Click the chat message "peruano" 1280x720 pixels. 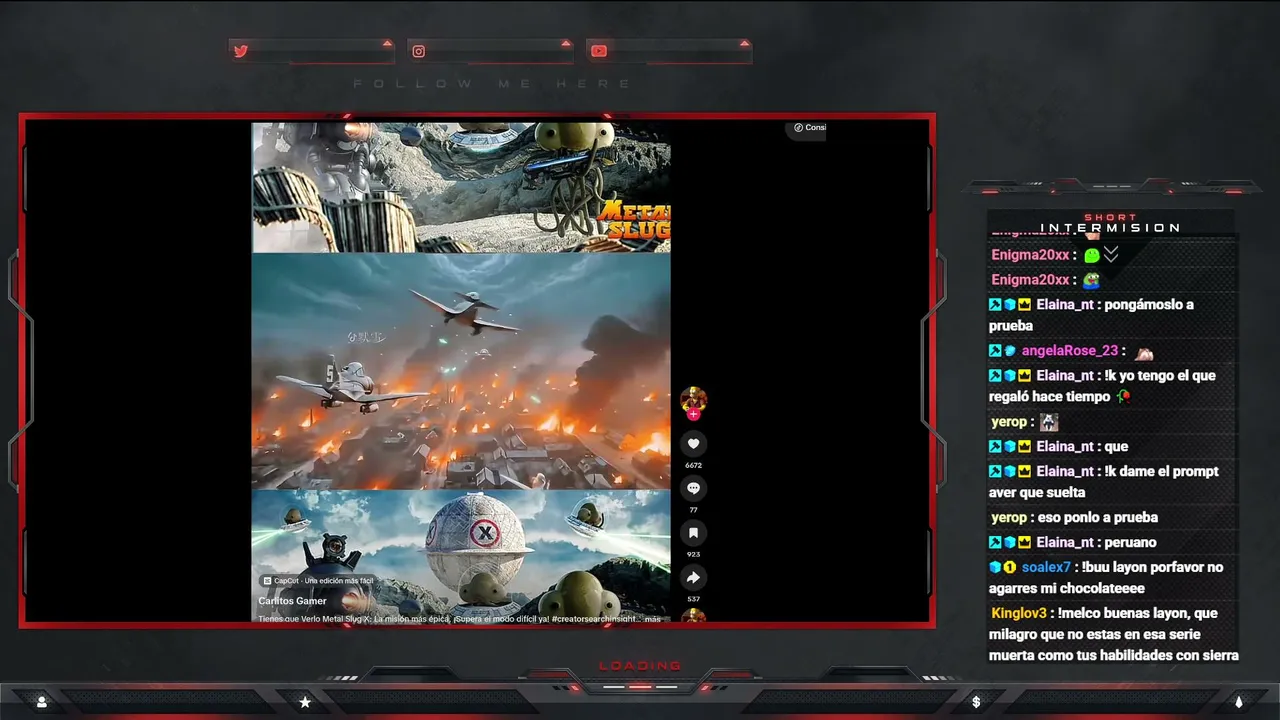1131,542
